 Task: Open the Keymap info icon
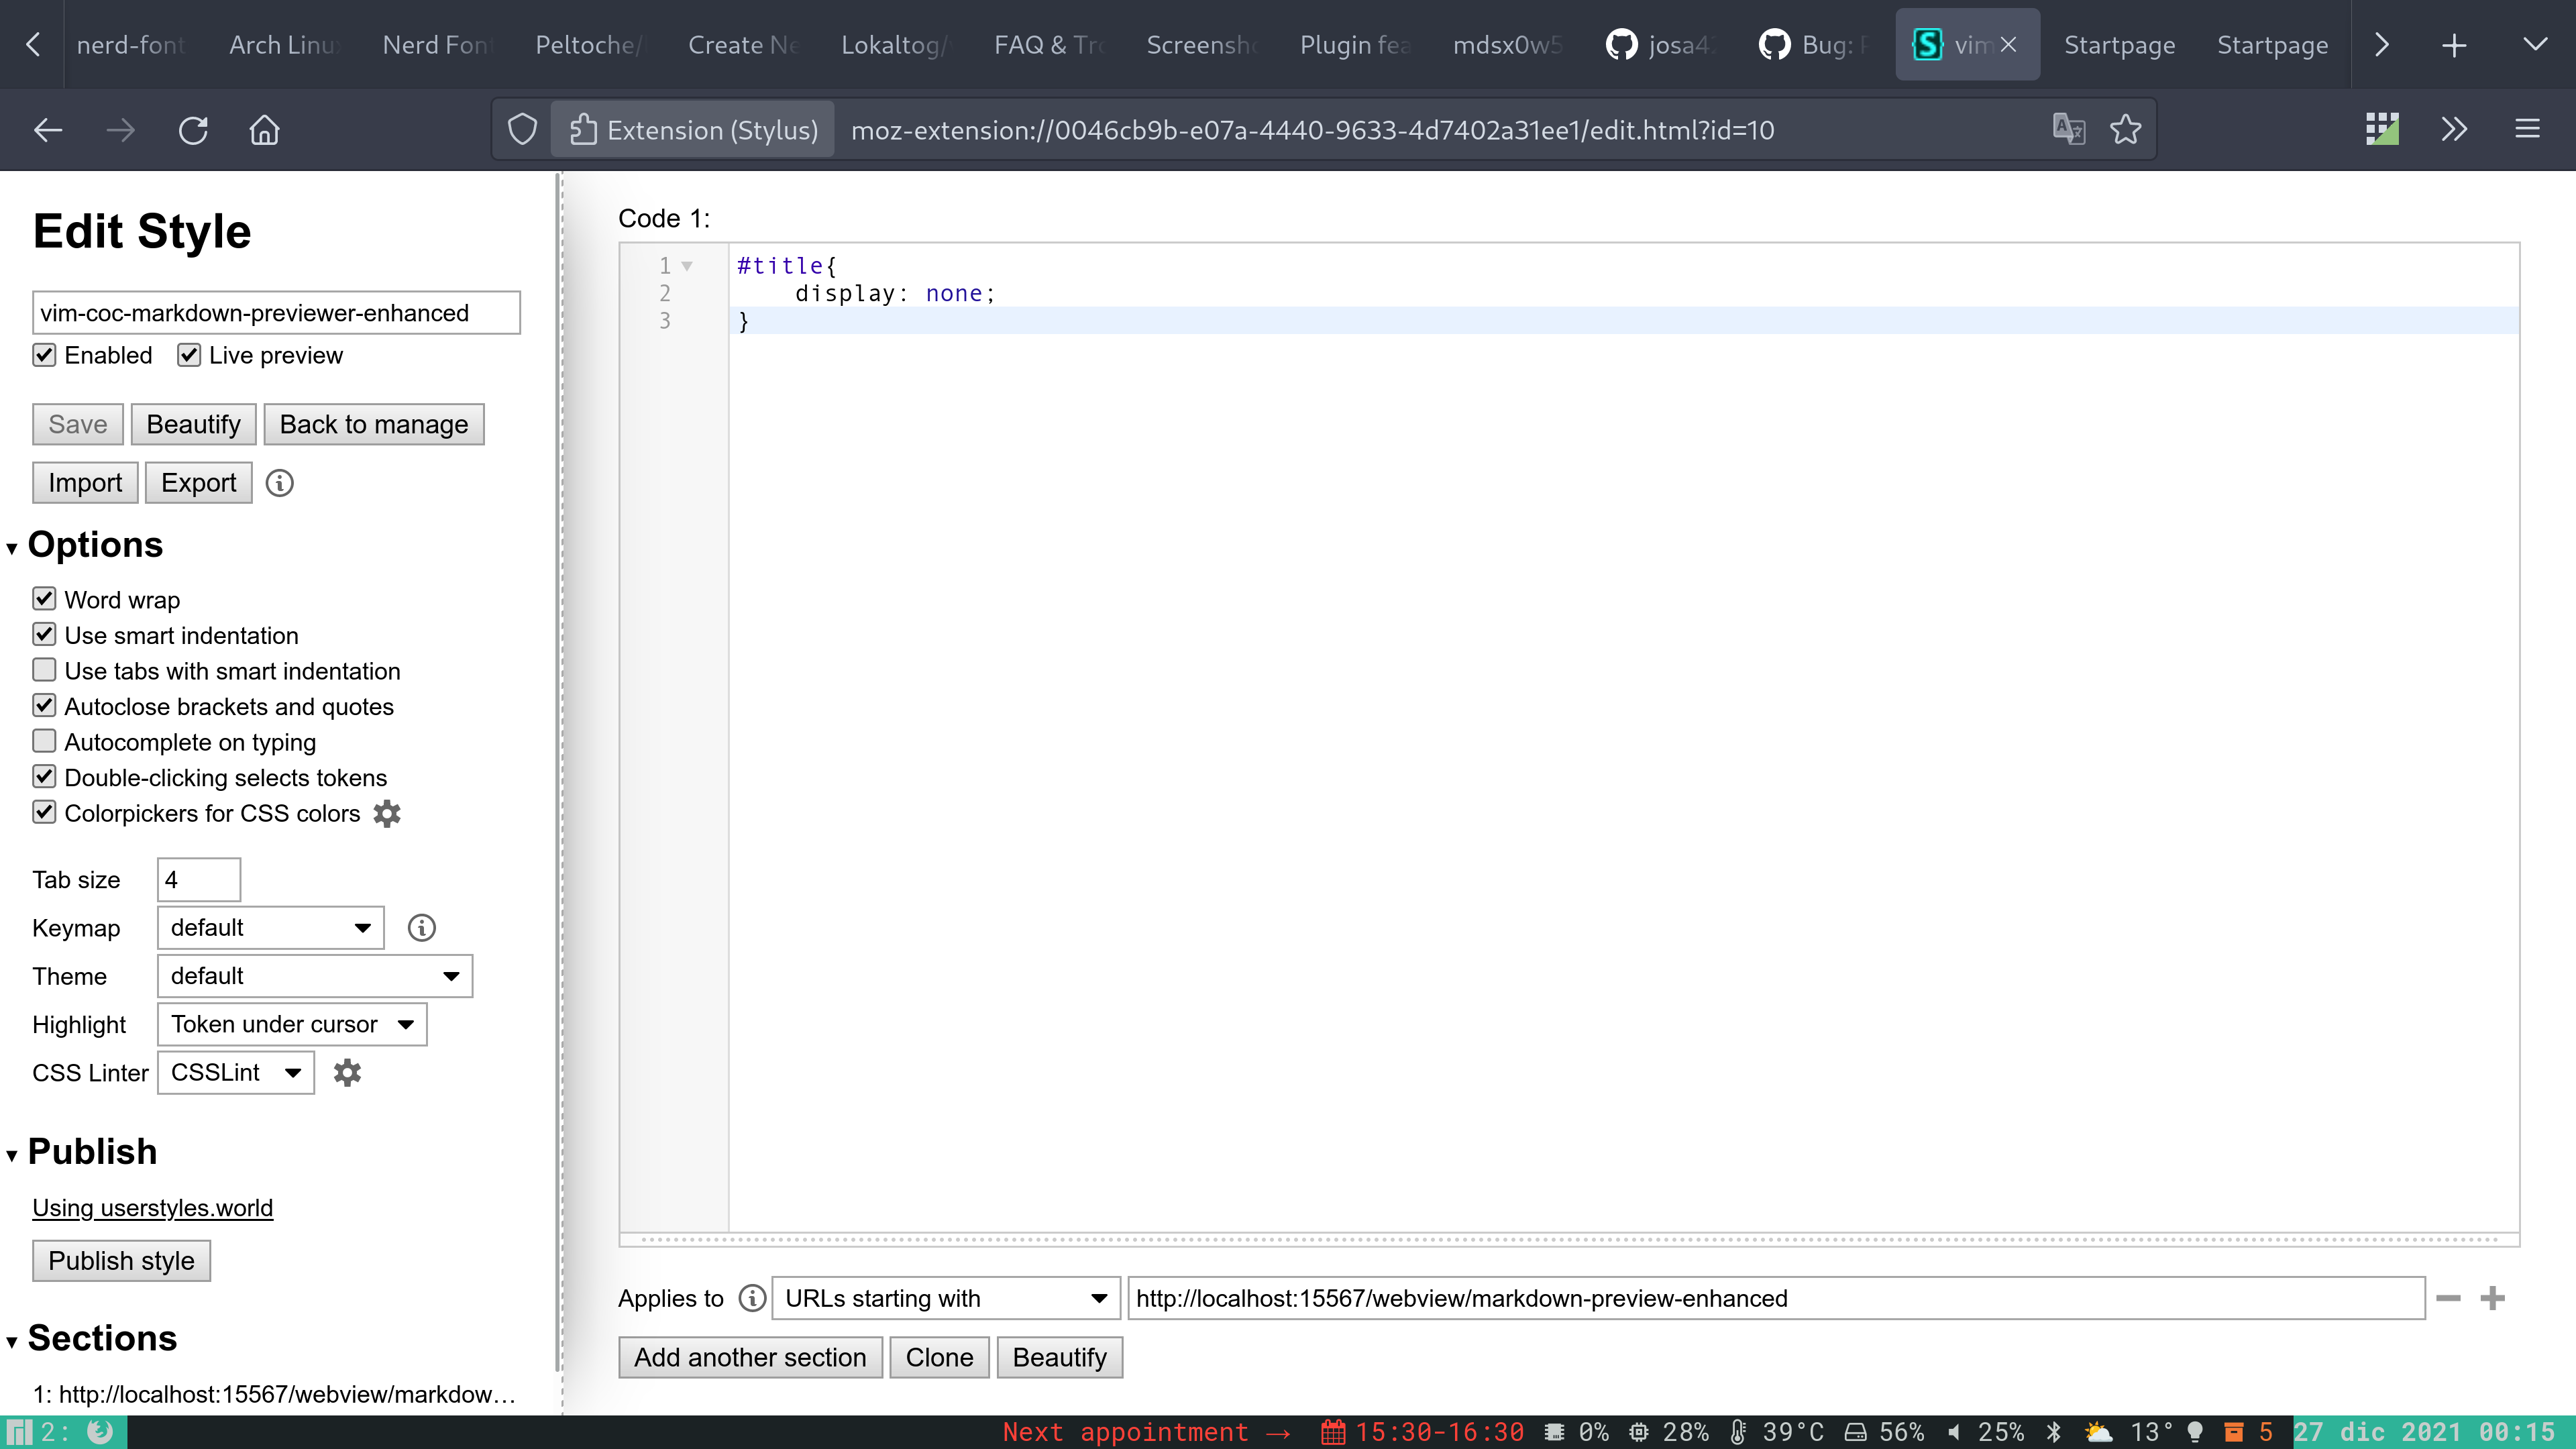(421, 927)
